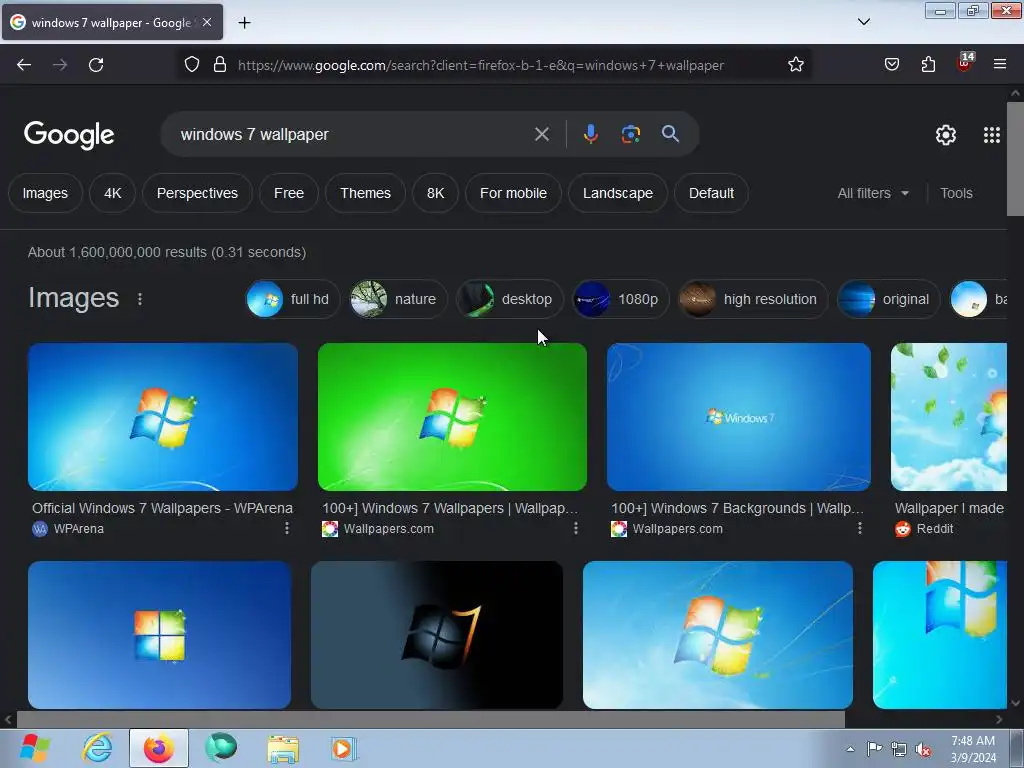Viewport: 1024px width, 768px height.
Task: Launch Internet Explorer from taskbar
Action: click(x=97, y=748)
